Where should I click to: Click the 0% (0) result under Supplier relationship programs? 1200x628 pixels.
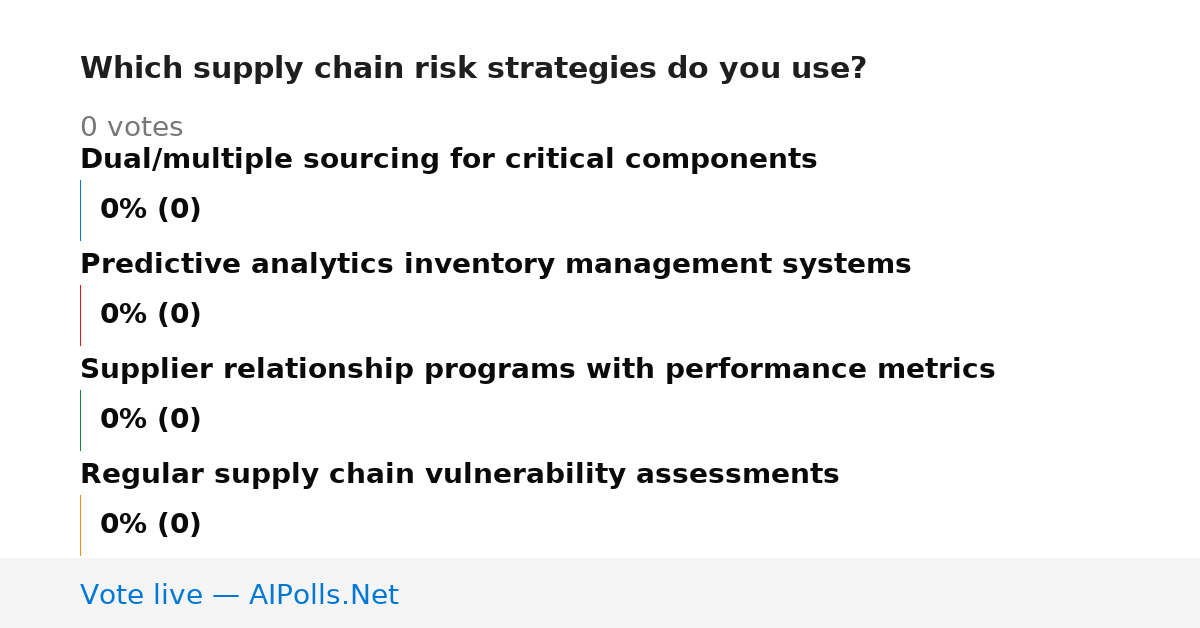(x=150, y=420)
